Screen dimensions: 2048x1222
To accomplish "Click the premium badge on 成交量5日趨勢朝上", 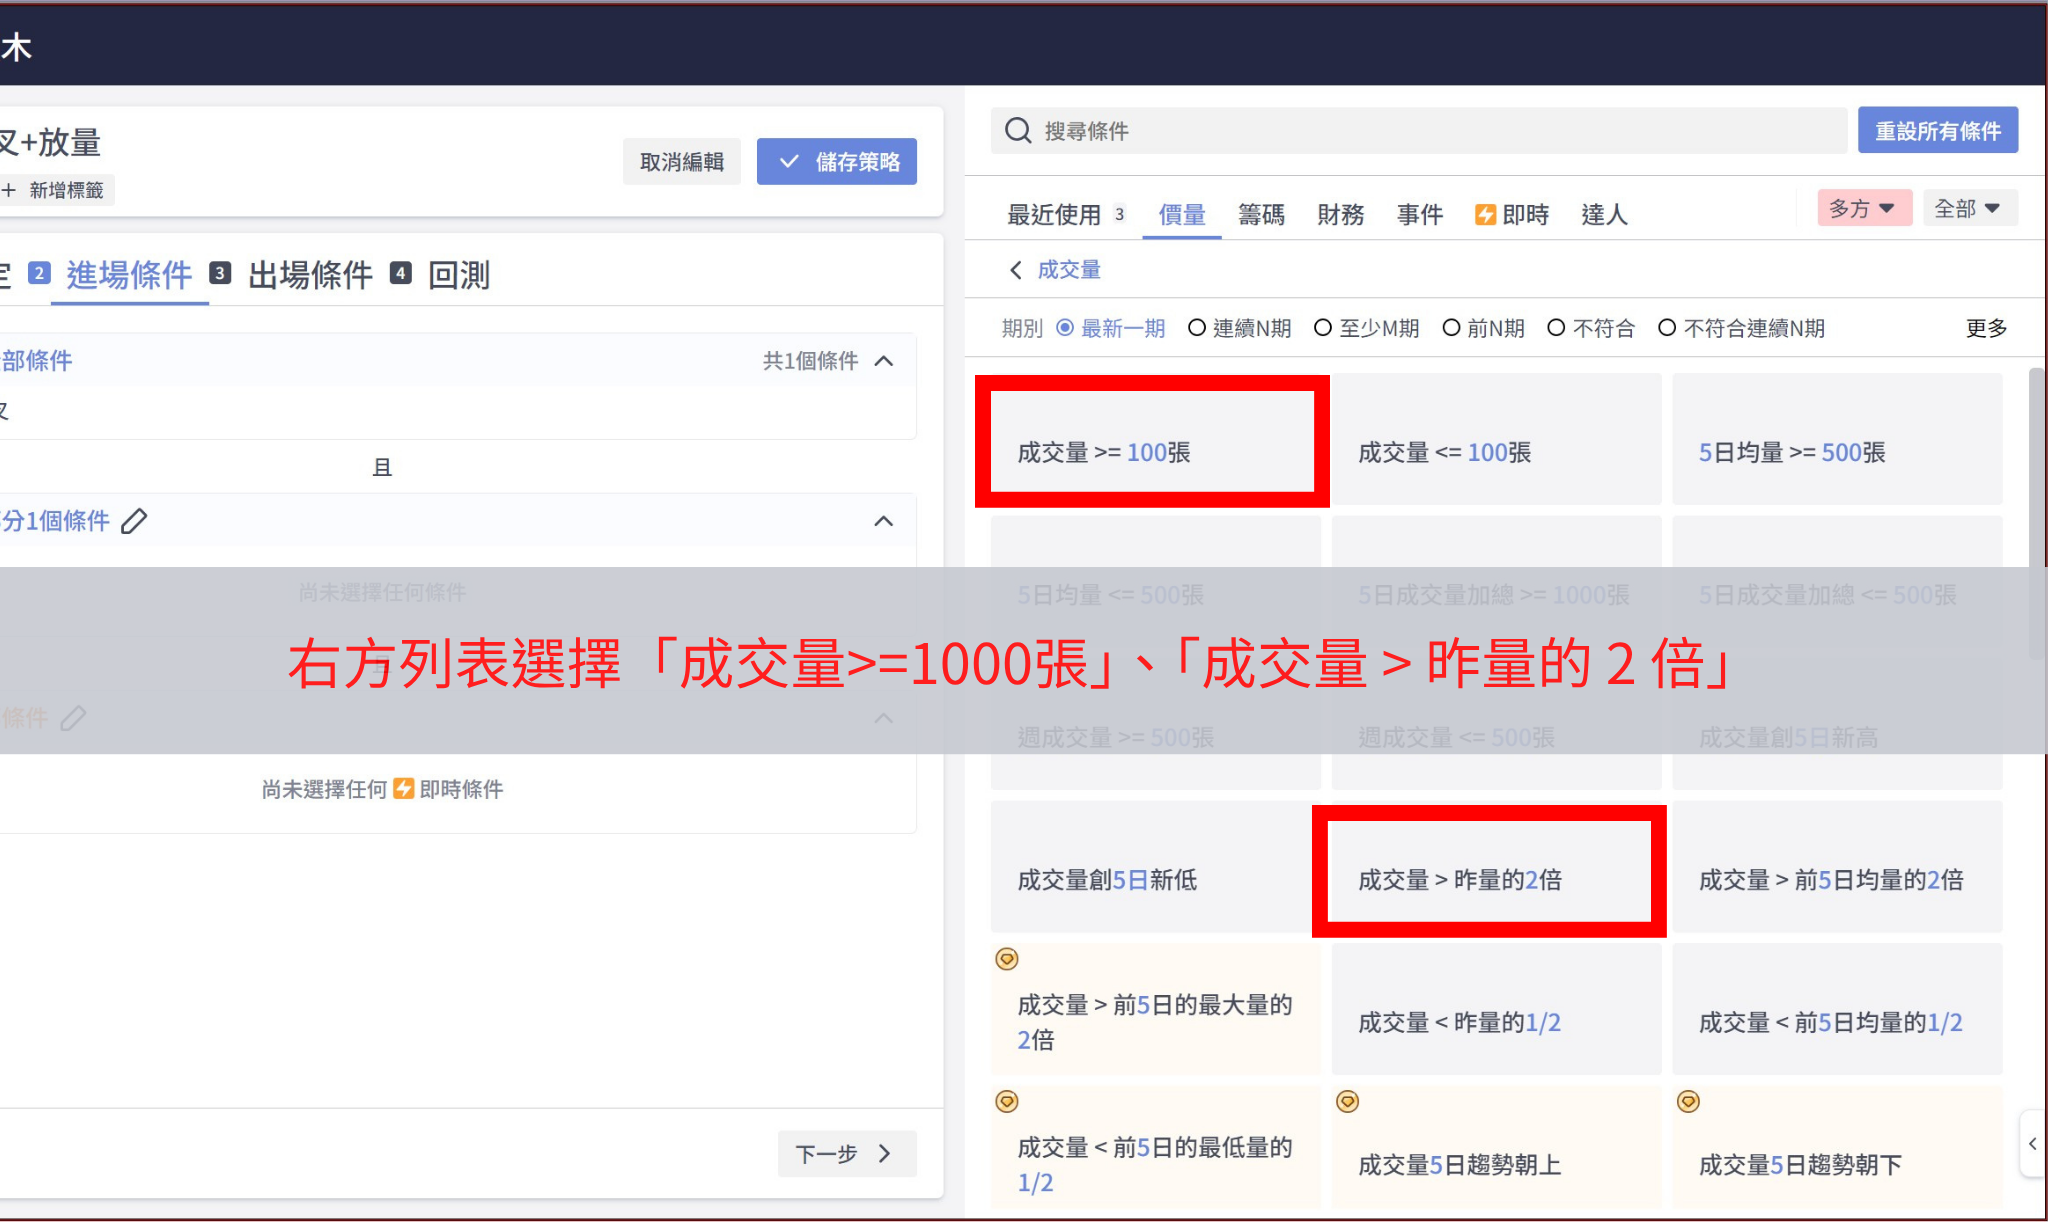I will pyautogui.click(x=1348, y=1102).
